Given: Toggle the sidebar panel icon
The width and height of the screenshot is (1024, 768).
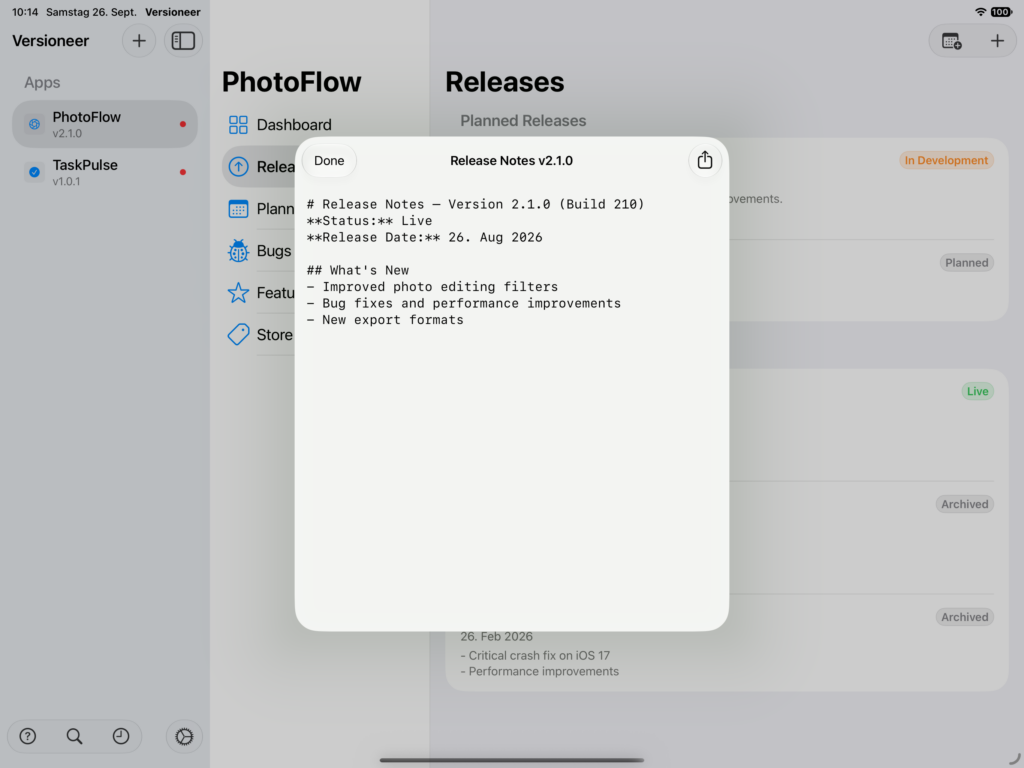Looking at the screenshot, I should 183,40.
